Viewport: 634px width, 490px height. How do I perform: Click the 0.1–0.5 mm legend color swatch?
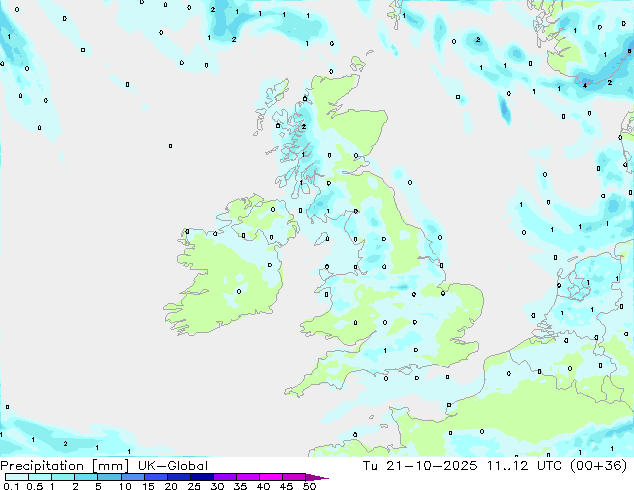(17, 477)
